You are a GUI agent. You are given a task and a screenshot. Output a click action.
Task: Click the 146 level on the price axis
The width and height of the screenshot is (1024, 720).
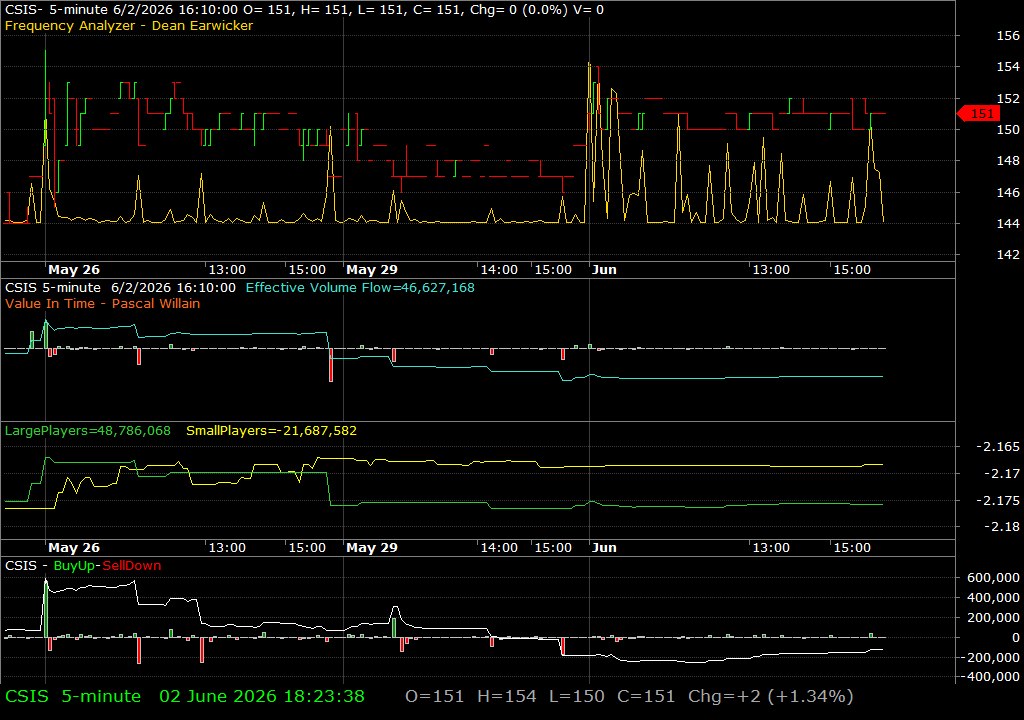[1008, 192]
